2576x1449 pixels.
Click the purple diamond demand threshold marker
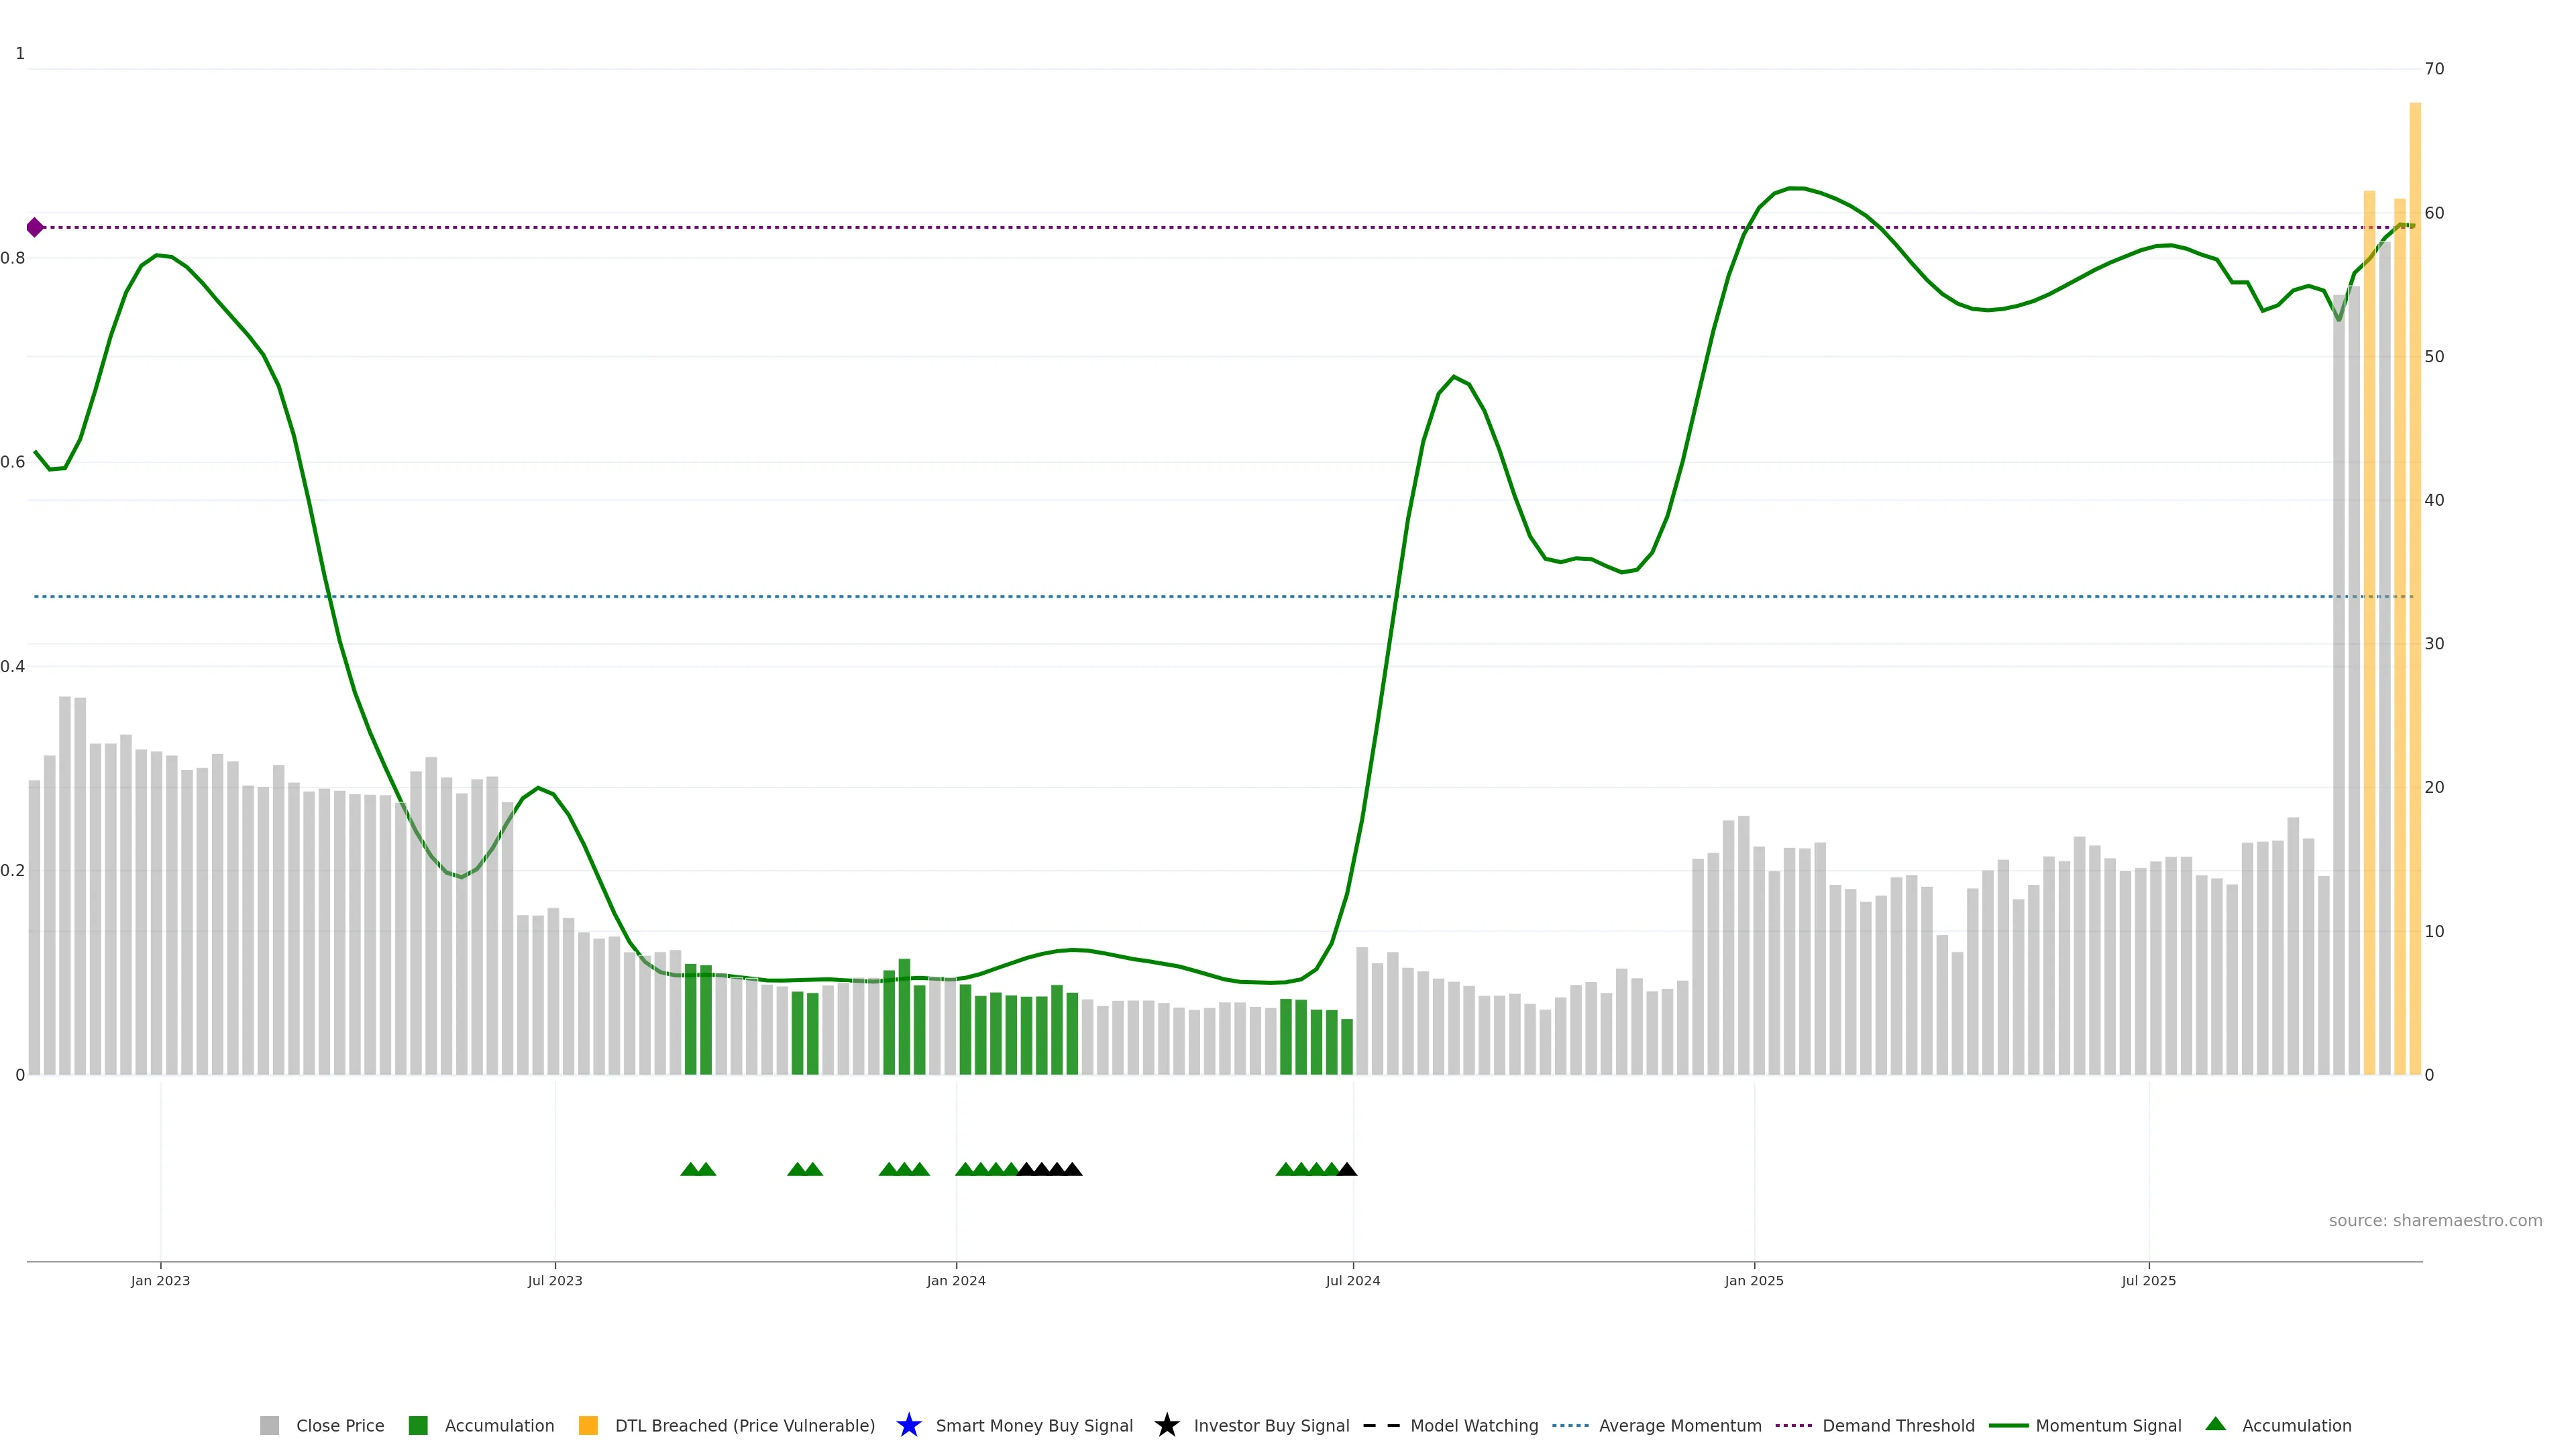click(x=35, y=227)
